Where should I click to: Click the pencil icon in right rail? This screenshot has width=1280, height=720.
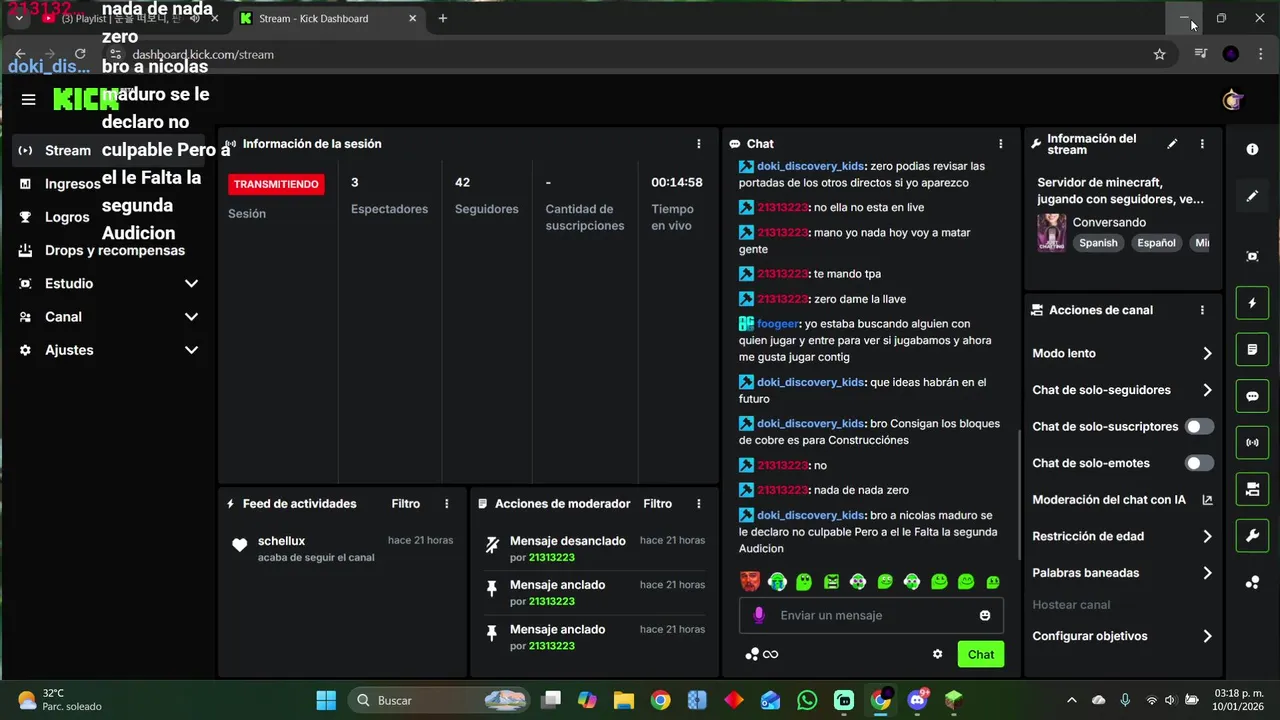click(1252, 197)
